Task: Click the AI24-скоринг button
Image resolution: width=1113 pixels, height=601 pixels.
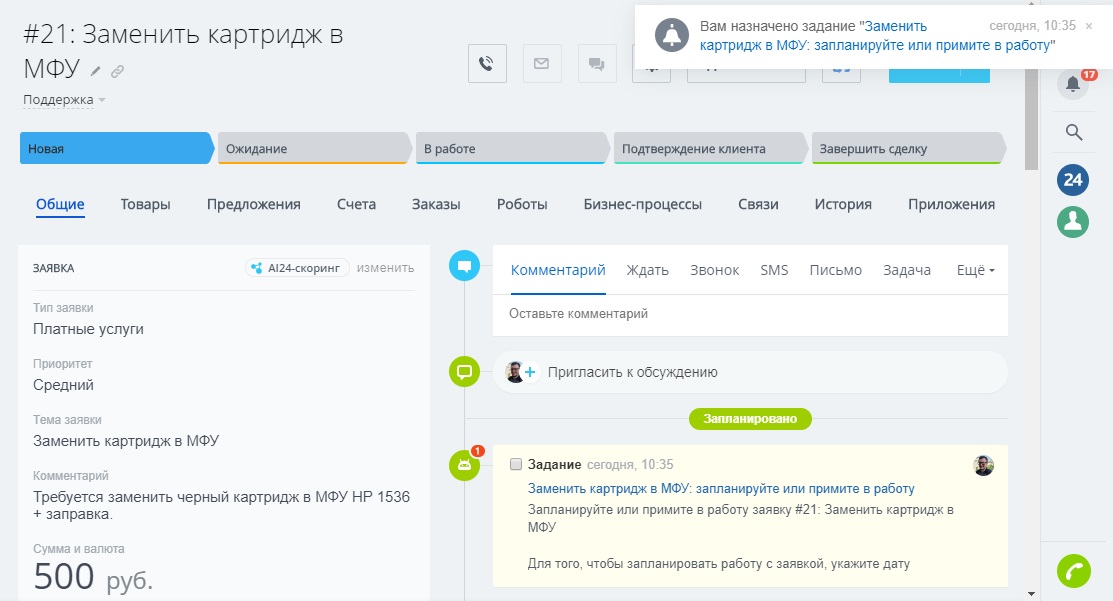Action: point(297,268)
